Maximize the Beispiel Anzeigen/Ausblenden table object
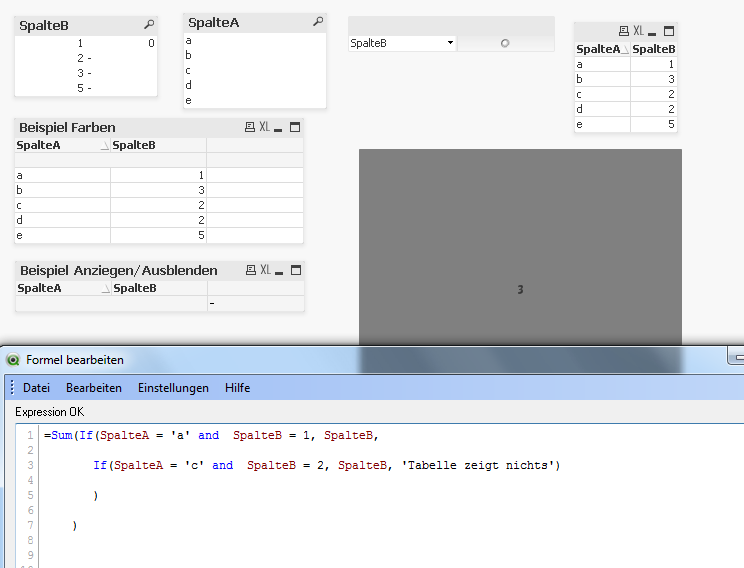The width and height of the screenshot is (744, 568). point(295,270)
